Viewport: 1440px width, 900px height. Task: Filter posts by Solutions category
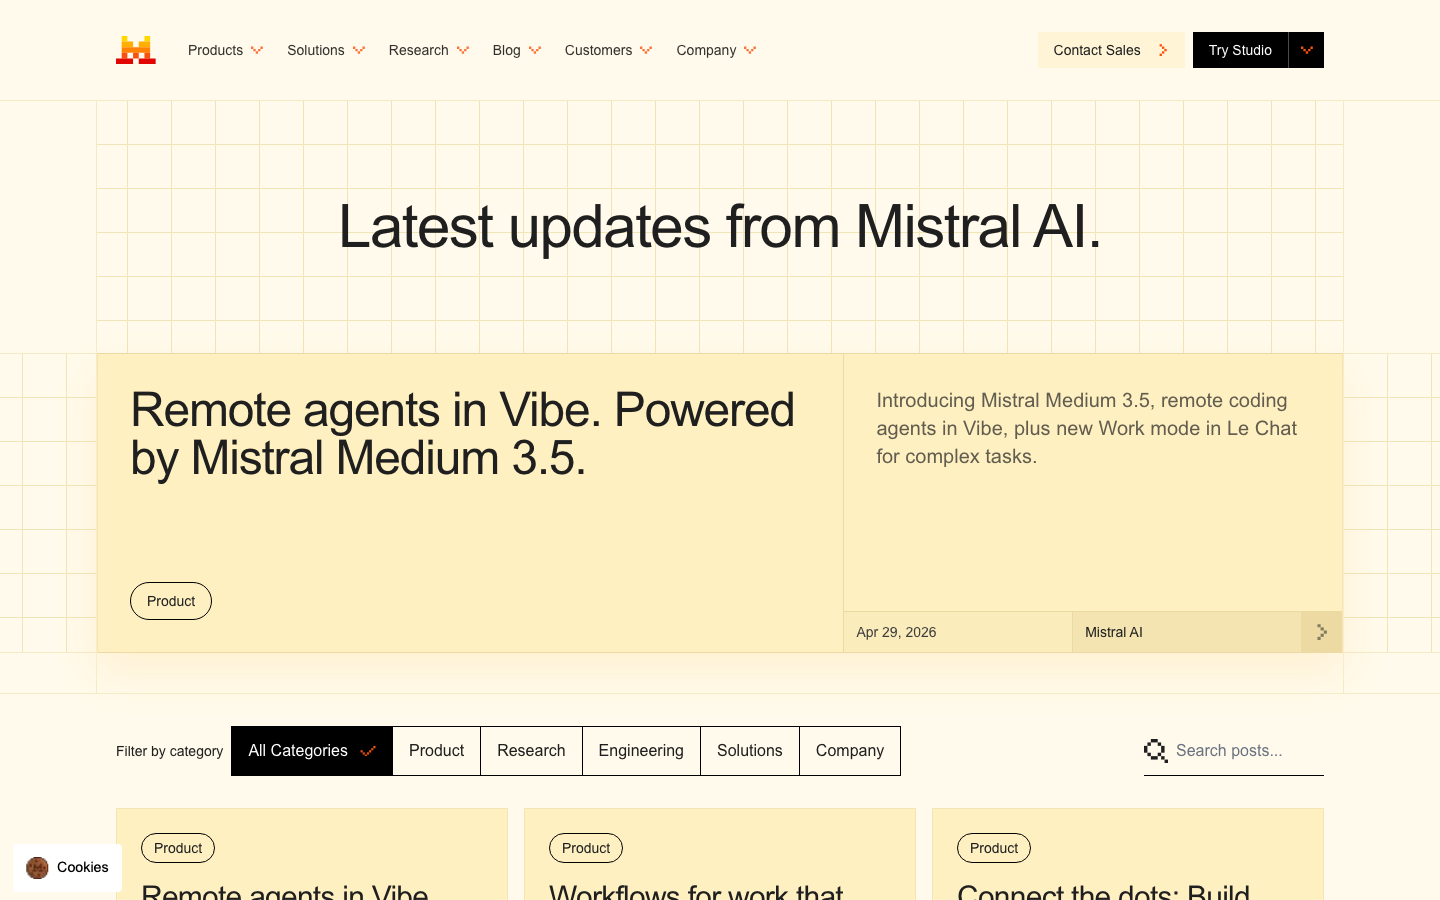[750, 751]
